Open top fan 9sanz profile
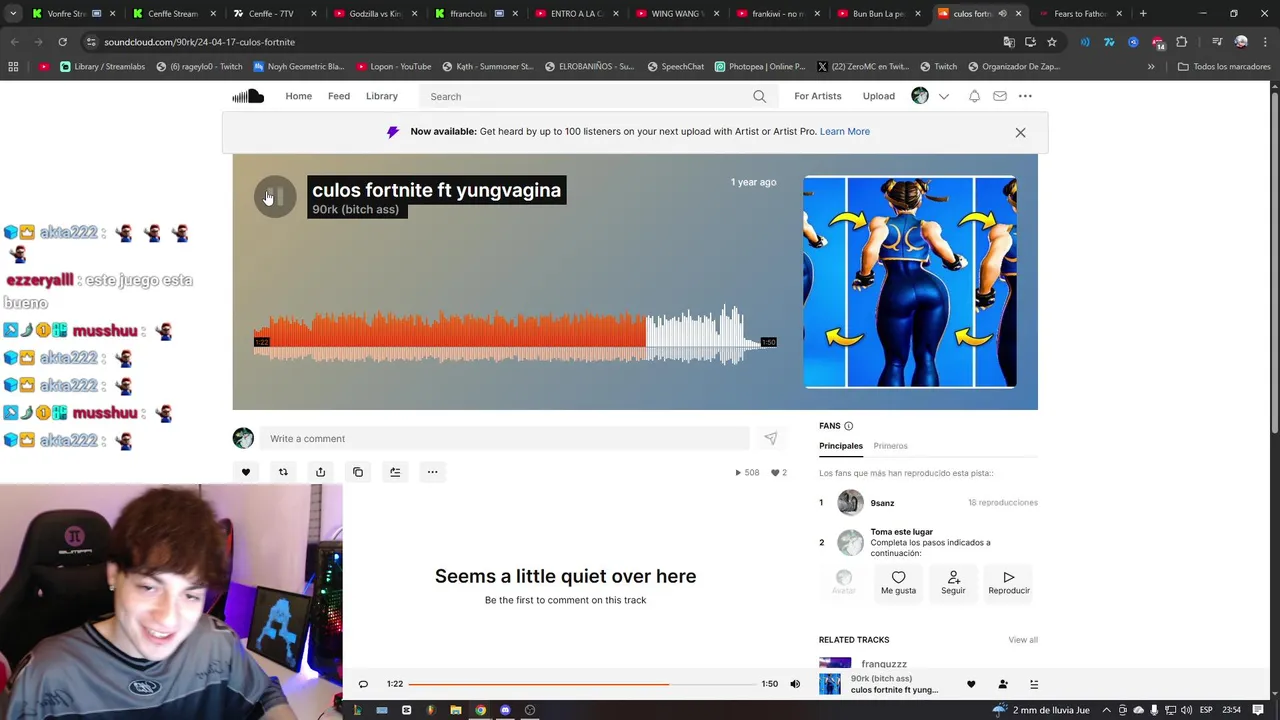 pos(882,503)
